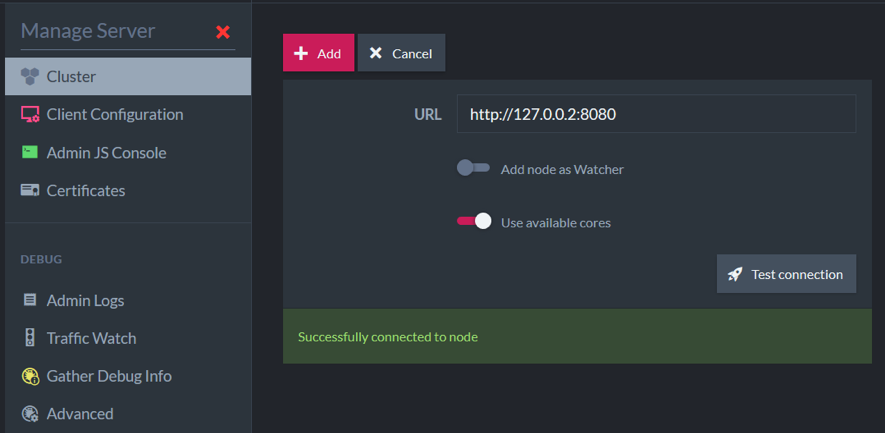Click the Admin Logs list icon
Viewport: 885px width, 433px height.
[x=29, y=300]
